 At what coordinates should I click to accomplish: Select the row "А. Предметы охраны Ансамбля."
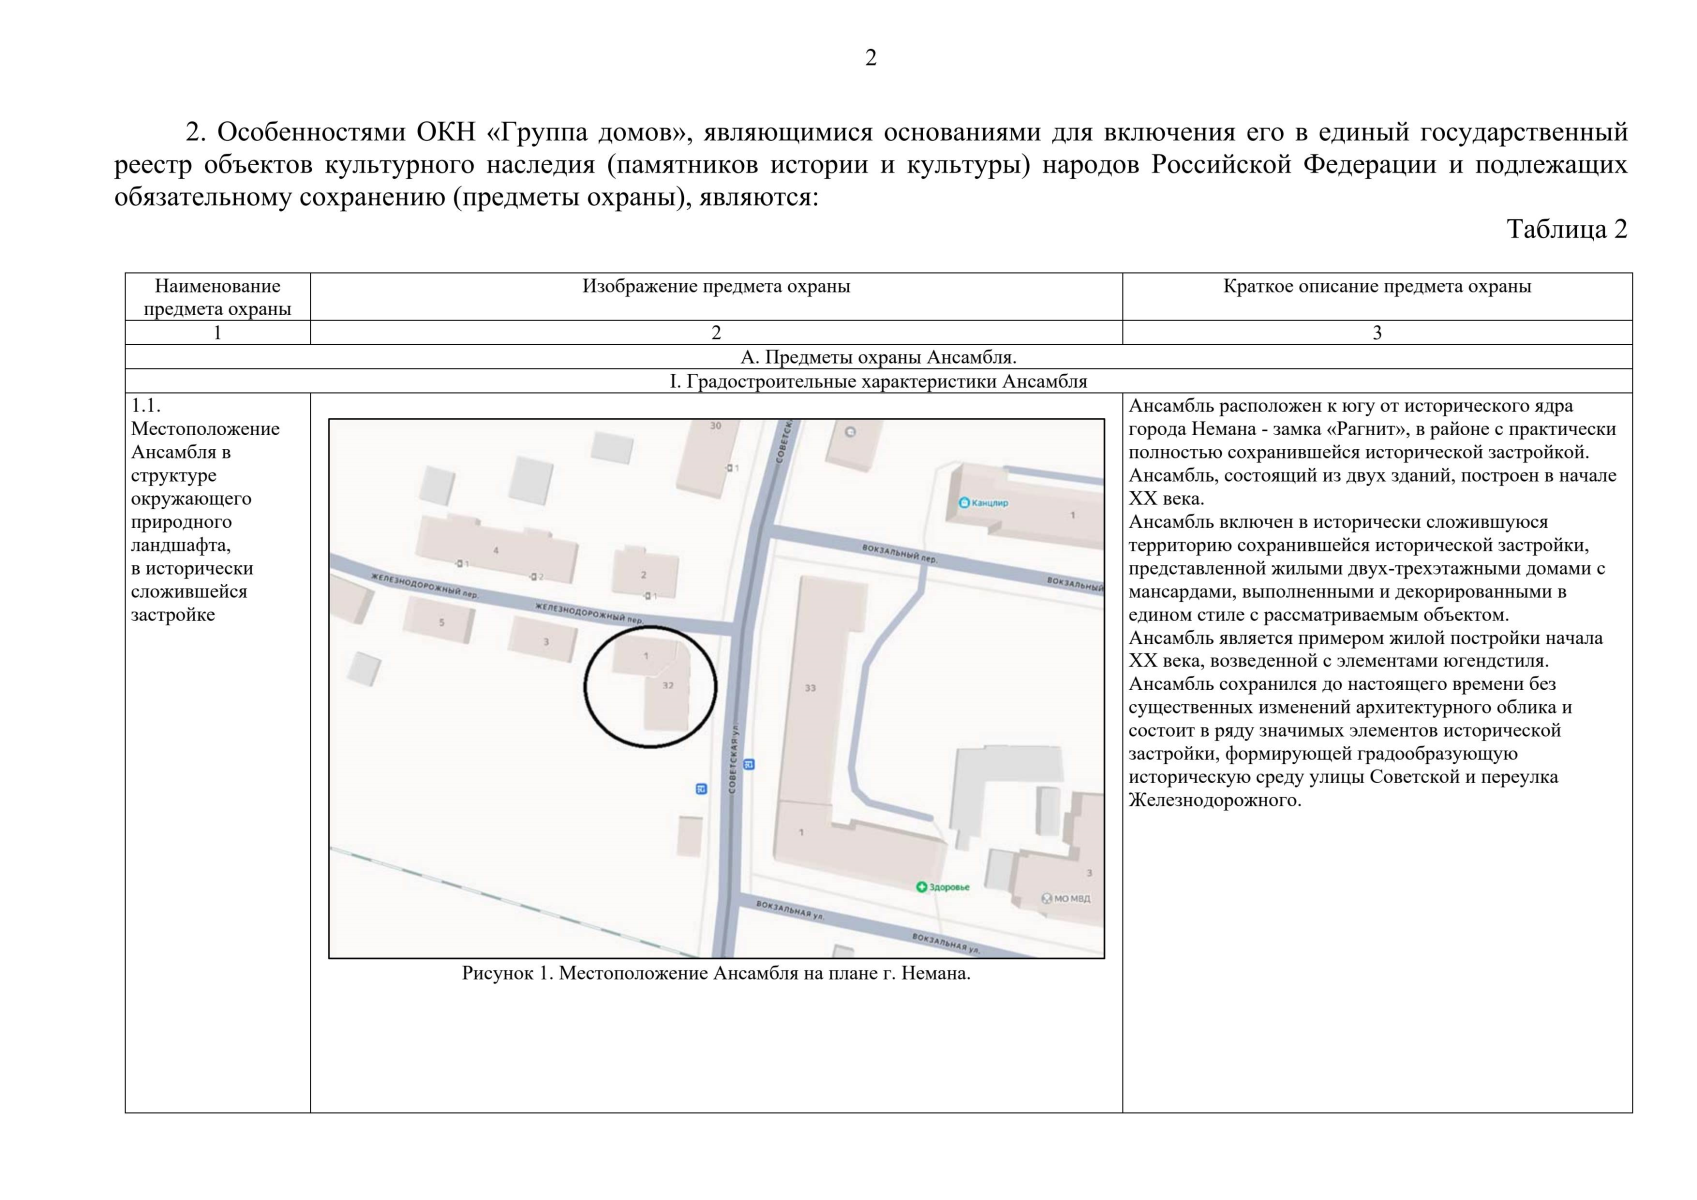click(x=878, y=357)
